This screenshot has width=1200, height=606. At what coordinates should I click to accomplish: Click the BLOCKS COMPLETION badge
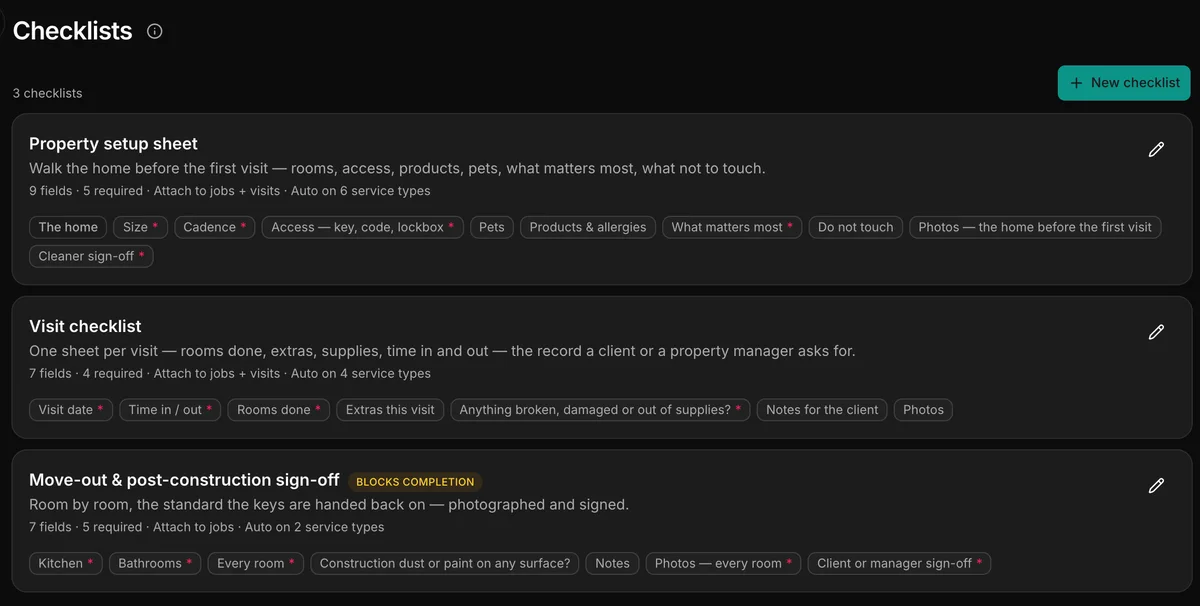tap(415, 482)
